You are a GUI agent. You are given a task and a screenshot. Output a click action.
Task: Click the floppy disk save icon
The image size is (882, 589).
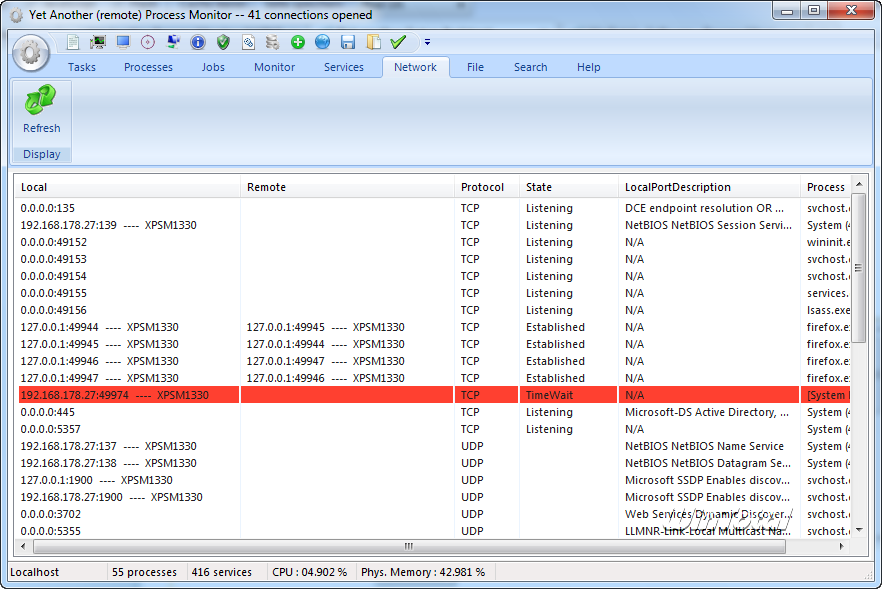click(x=348, y=42)
